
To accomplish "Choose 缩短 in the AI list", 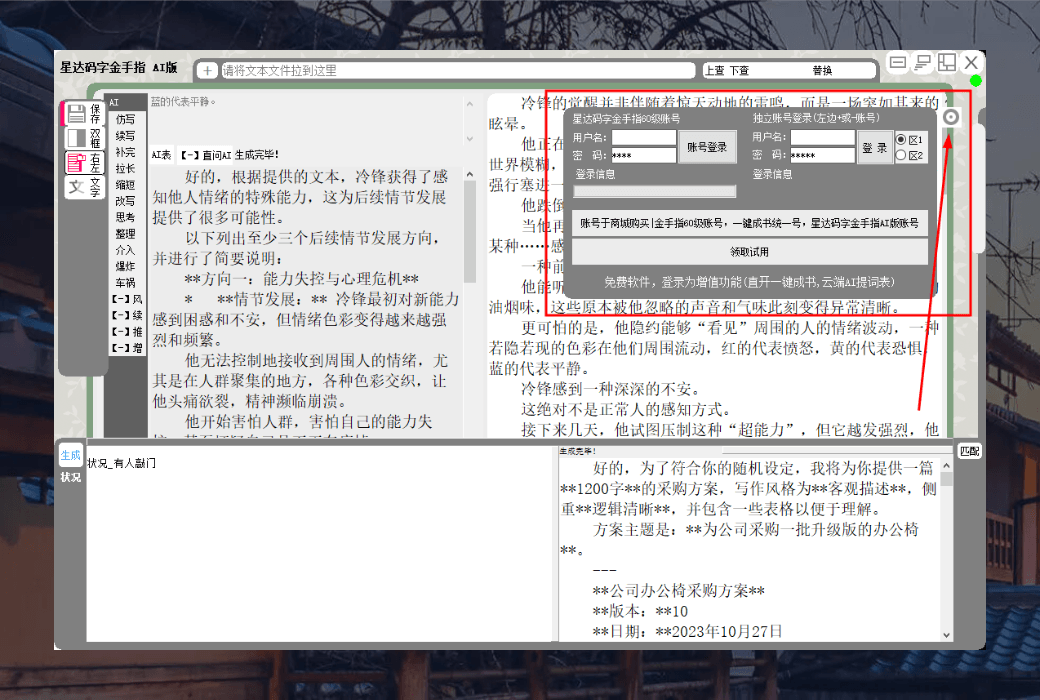I will click(x=125, y=184).
